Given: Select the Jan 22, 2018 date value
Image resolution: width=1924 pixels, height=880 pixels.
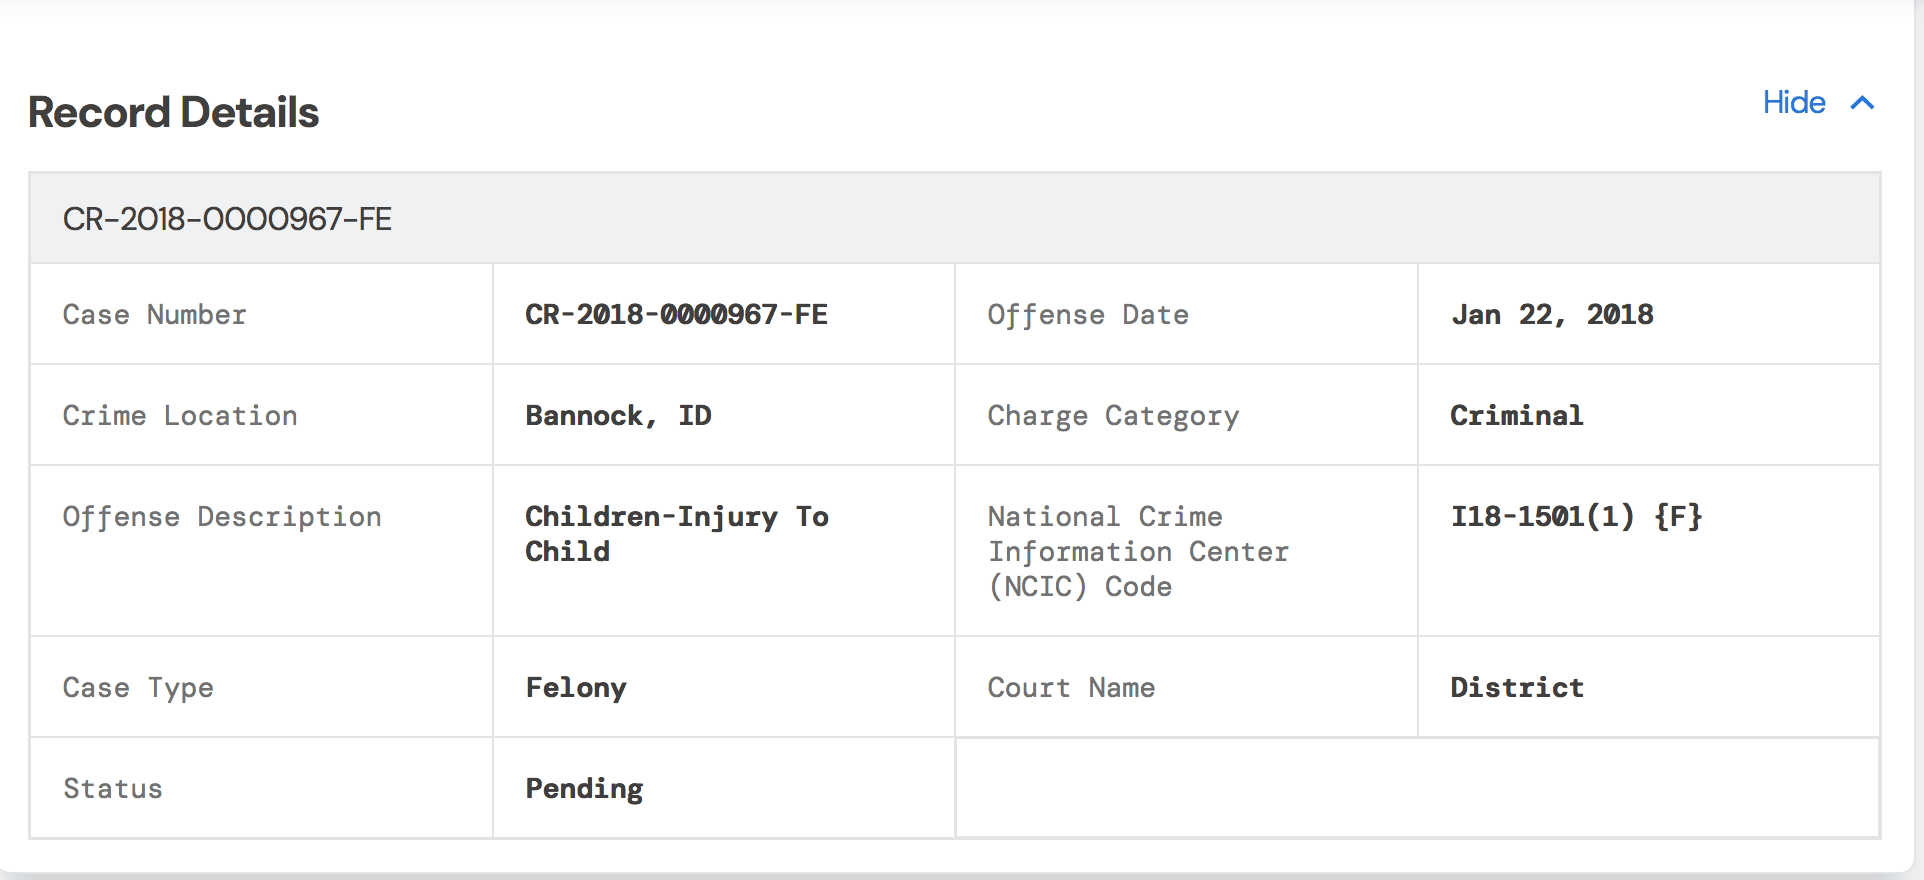Looking at the screenshot, I should (x=1552, y=315).
